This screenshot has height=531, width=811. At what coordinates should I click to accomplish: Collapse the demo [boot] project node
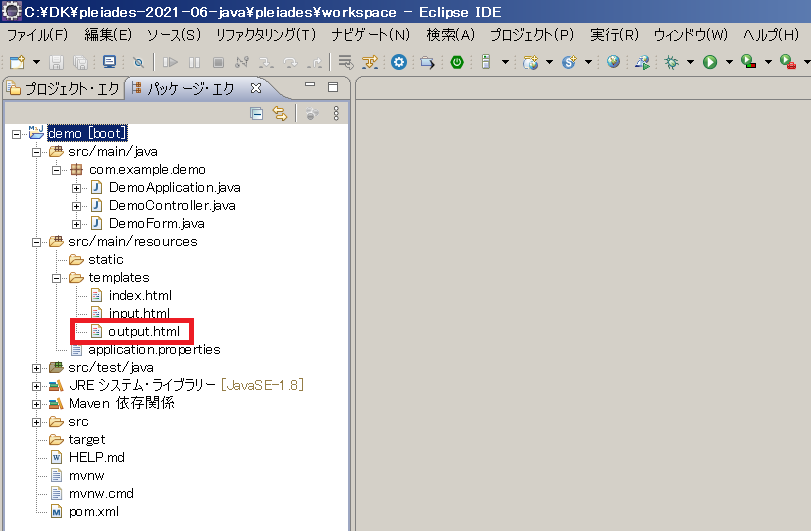coord(17,134)
